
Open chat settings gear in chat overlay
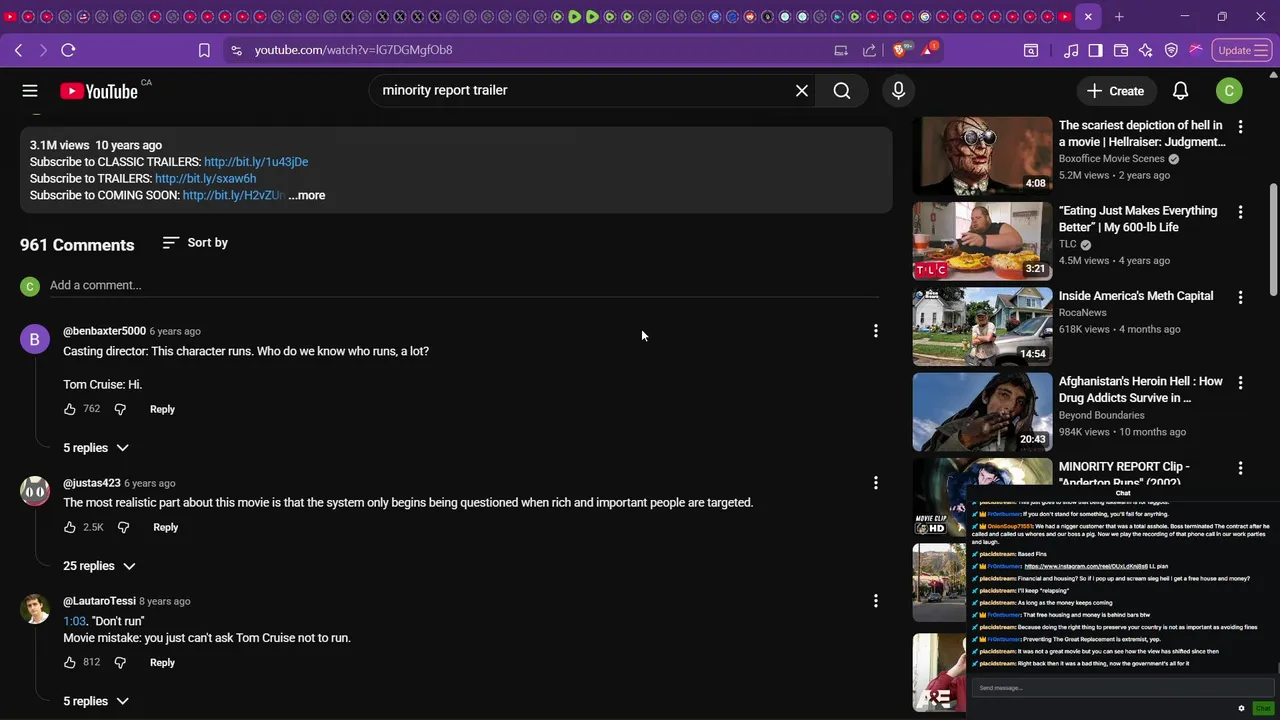point(1242,708)
